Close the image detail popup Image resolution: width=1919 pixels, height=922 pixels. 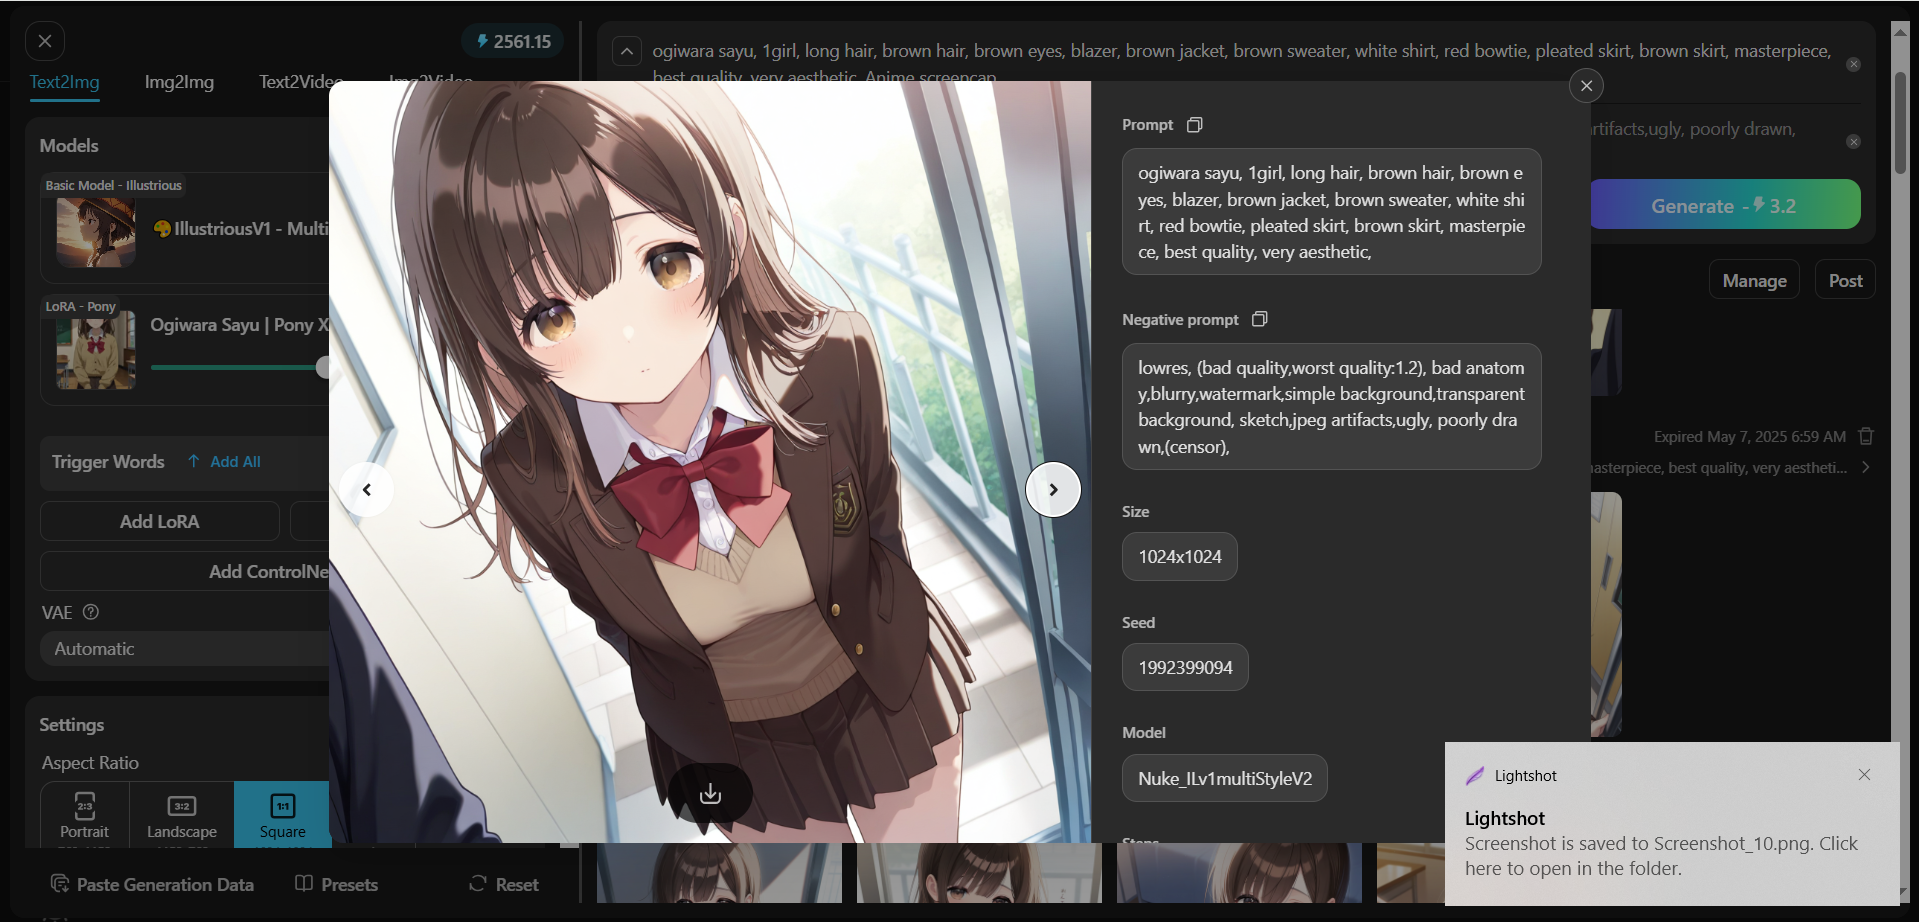point(1586,86)
